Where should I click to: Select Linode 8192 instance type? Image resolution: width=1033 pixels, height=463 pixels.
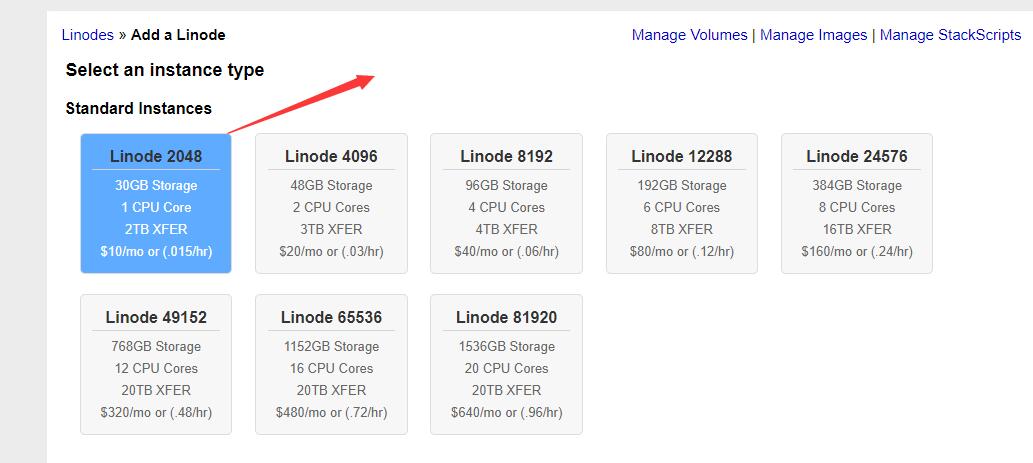coord(507,204)
